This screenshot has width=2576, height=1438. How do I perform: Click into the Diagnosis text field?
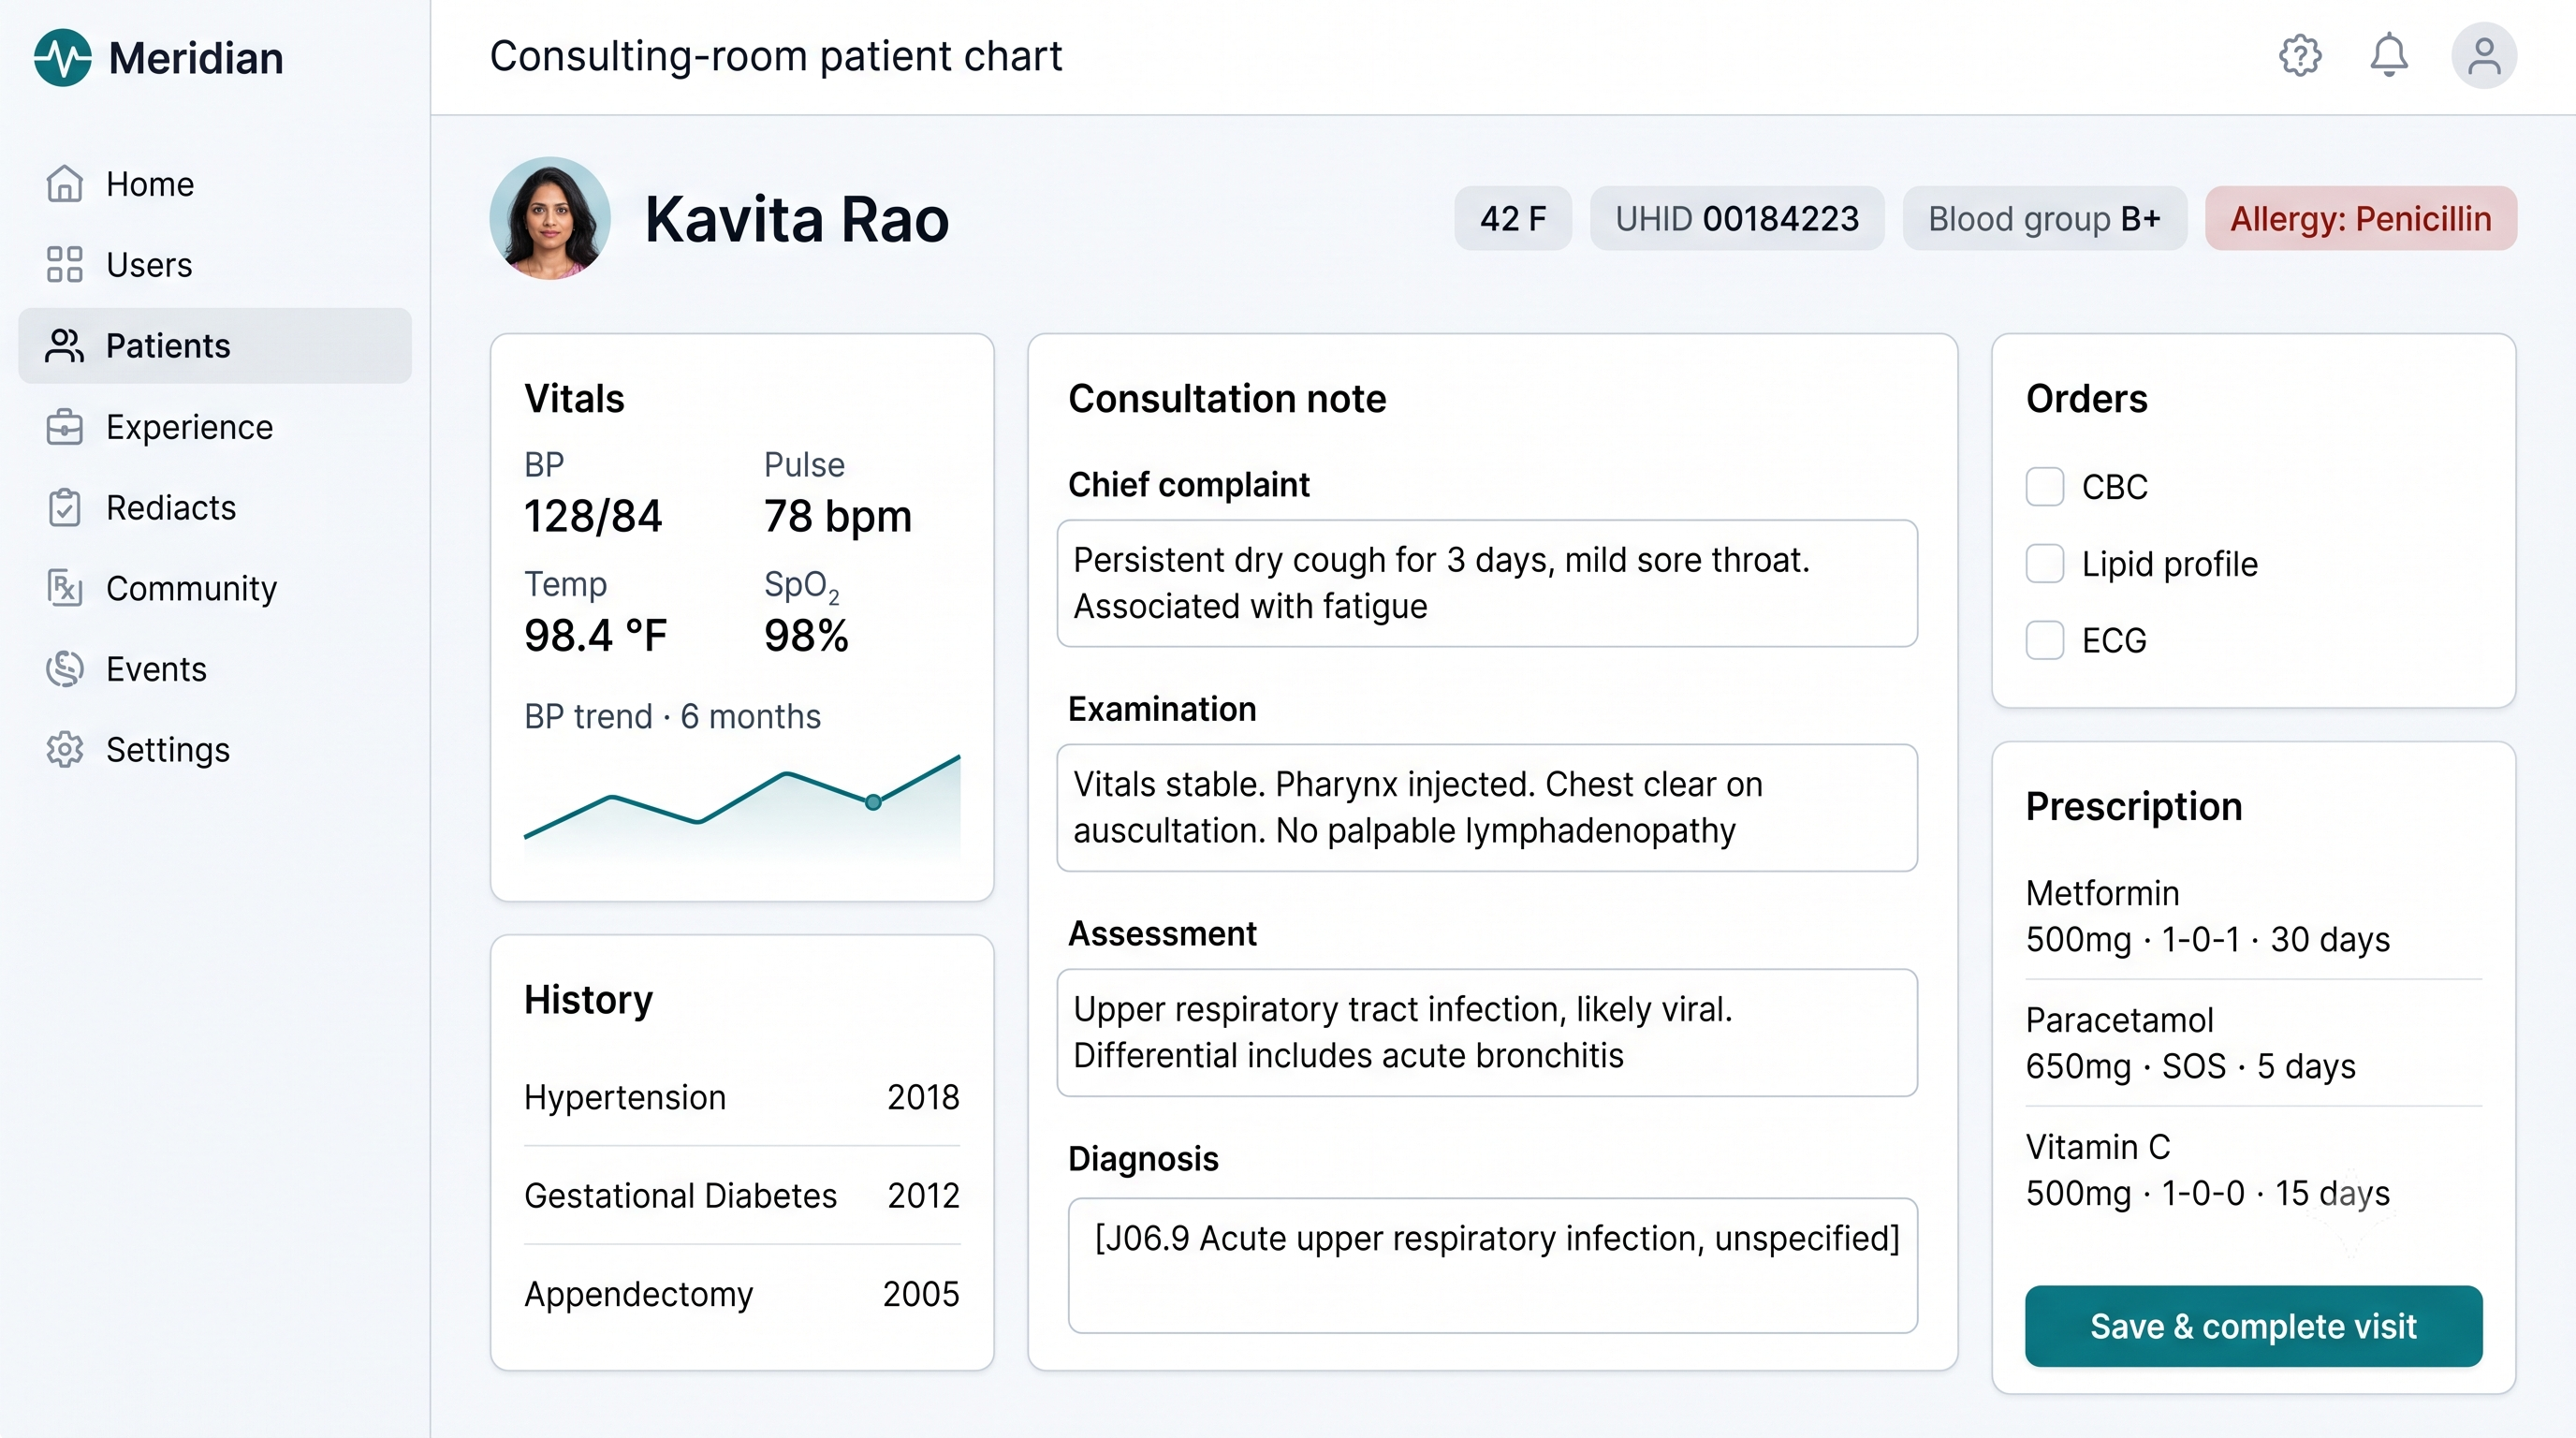(x=1493, y=1266)
